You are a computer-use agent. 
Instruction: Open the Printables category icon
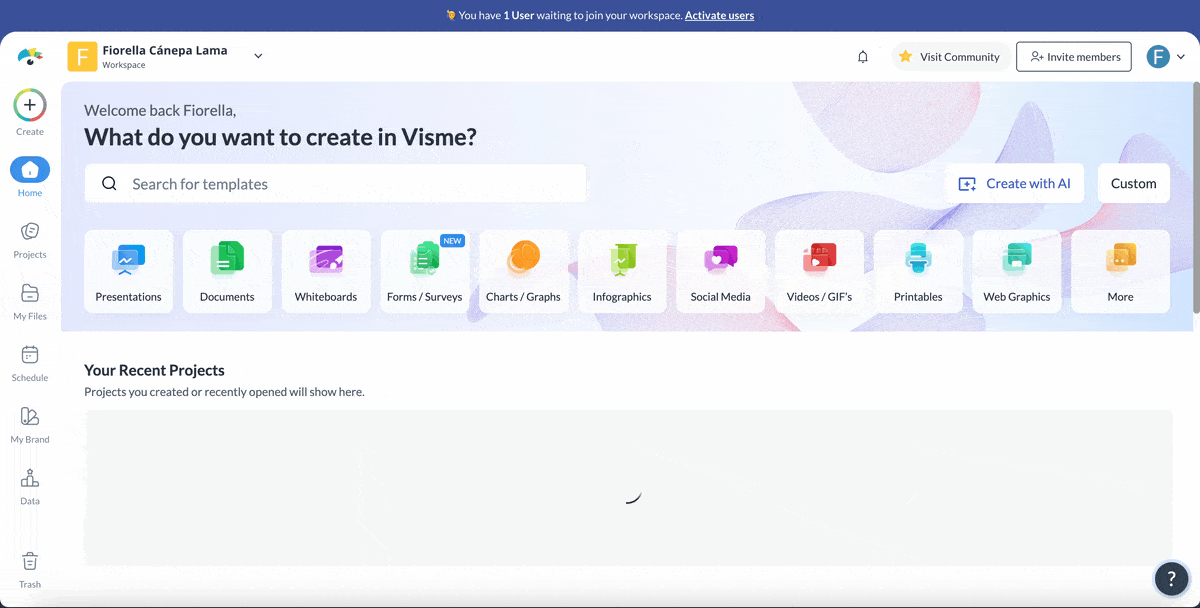[x=918, y=271]
